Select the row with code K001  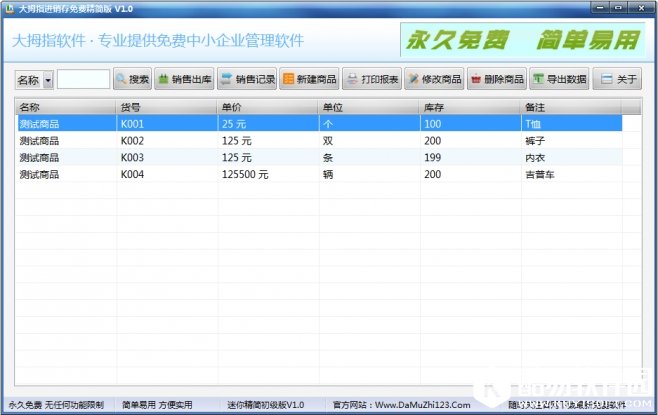(319, 124)
